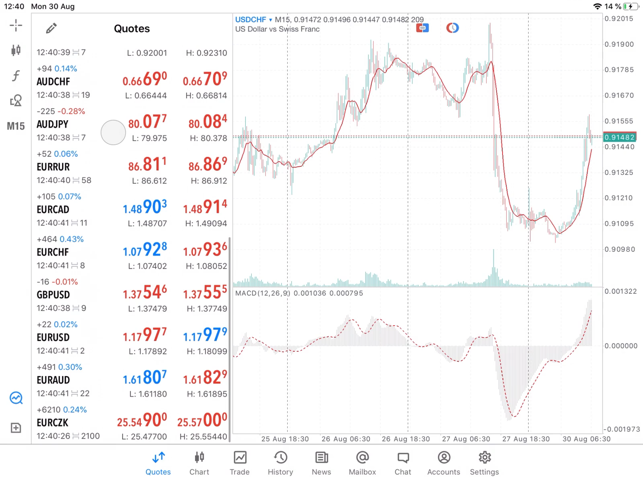
Task: Tap EURAUD bid price 1.61807
Action: pyautogui.click(x=145, y=377)
